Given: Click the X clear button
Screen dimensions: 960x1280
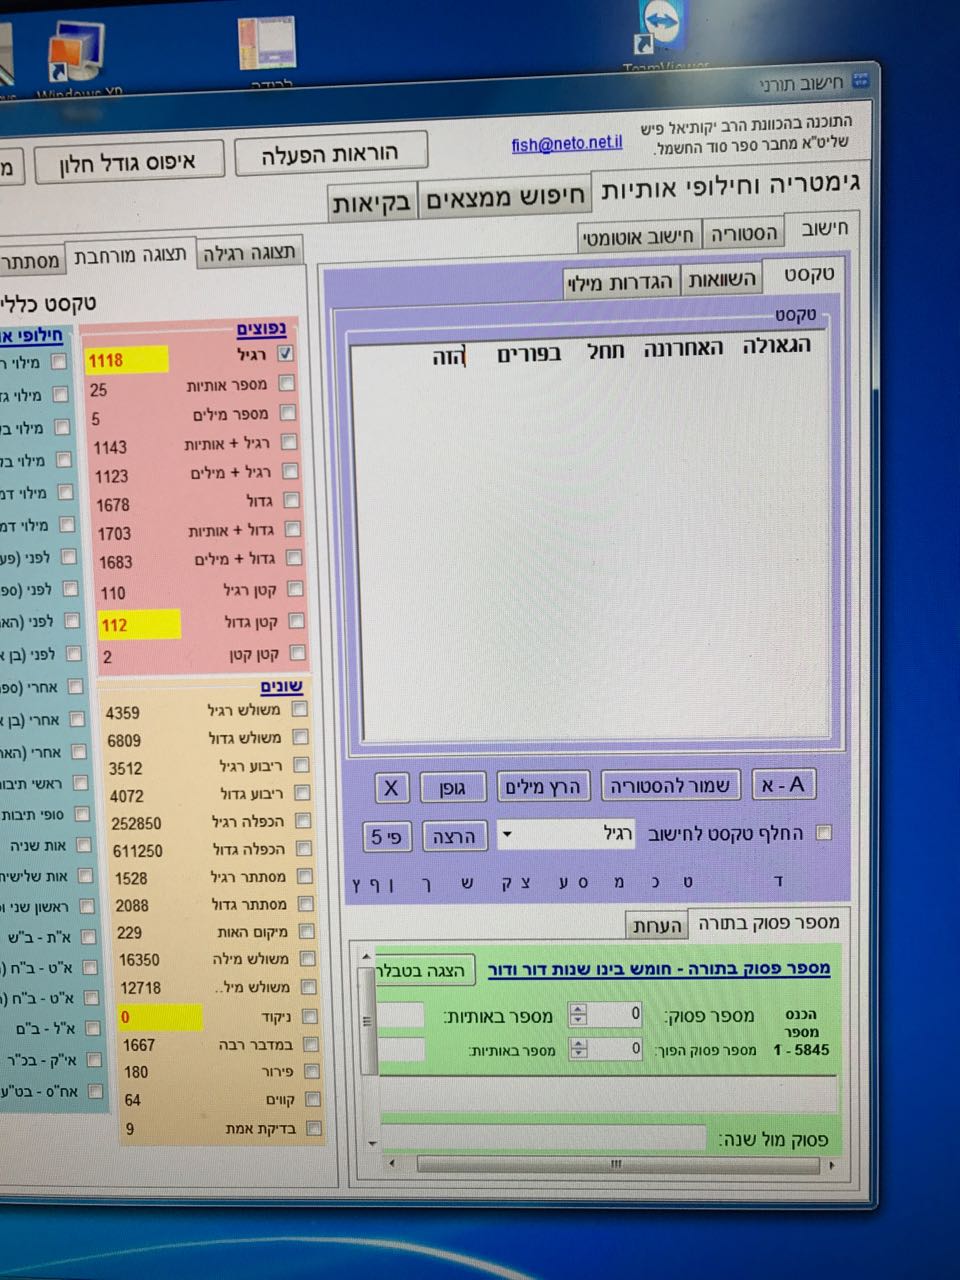Looking at the screenshot, I should (391, 788).
